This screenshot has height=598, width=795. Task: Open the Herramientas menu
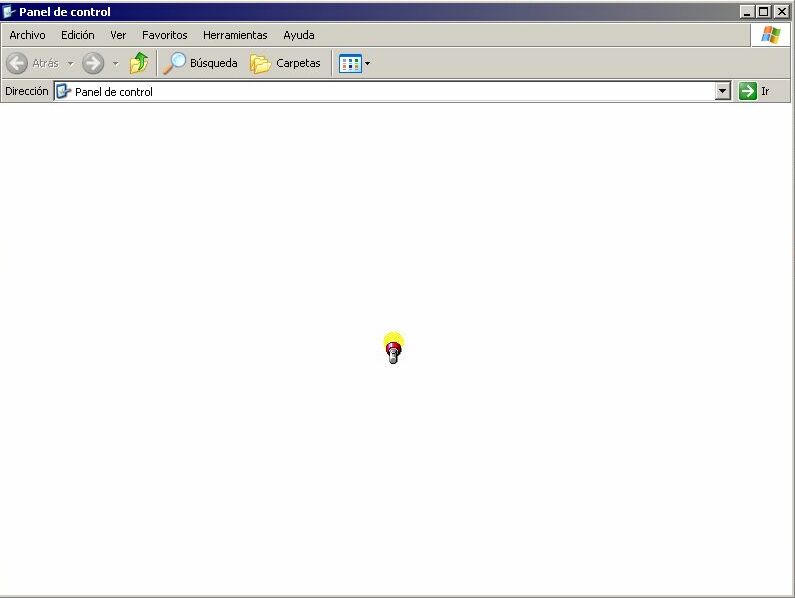[235, 35]
